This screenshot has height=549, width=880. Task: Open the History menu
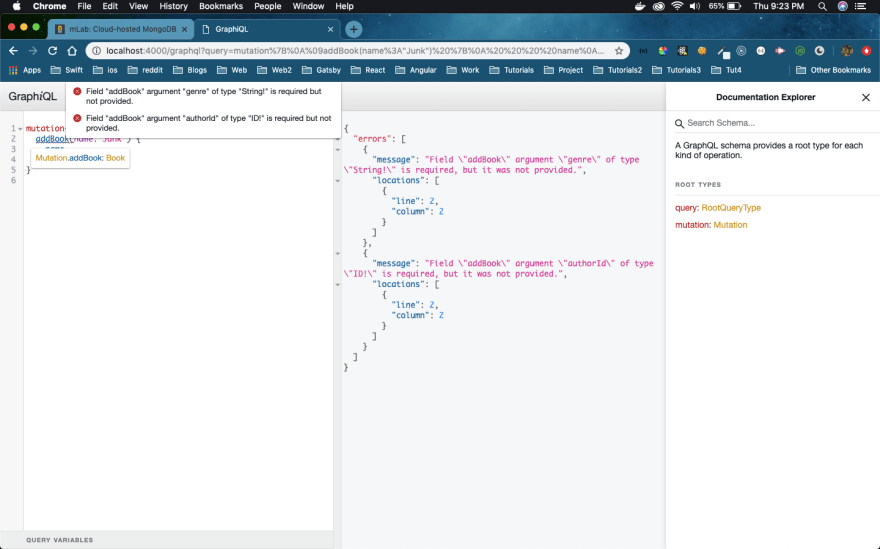[x=173, y=6]
